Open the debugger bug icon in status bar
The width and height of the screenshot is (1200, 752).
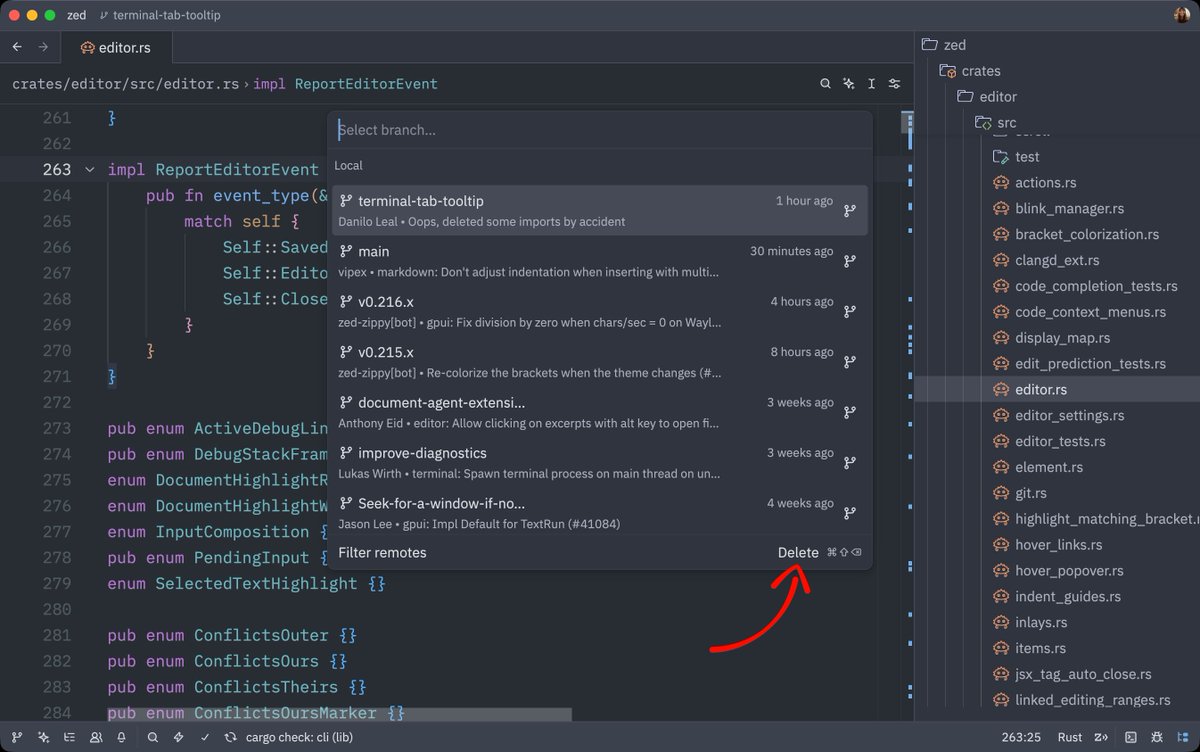click(x=1157, y=737)
